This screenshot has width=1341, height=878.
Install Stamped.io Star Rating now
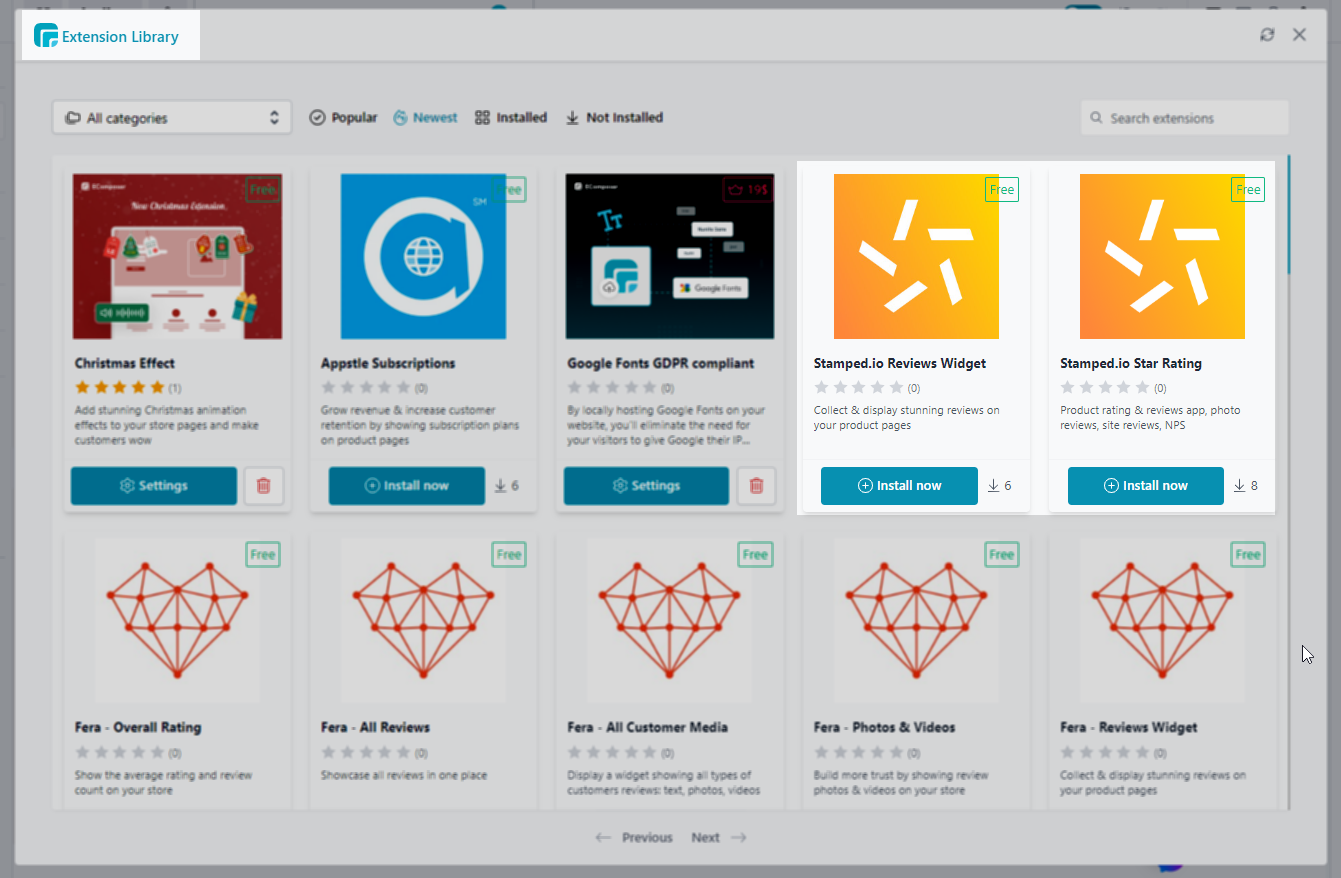1146,485
